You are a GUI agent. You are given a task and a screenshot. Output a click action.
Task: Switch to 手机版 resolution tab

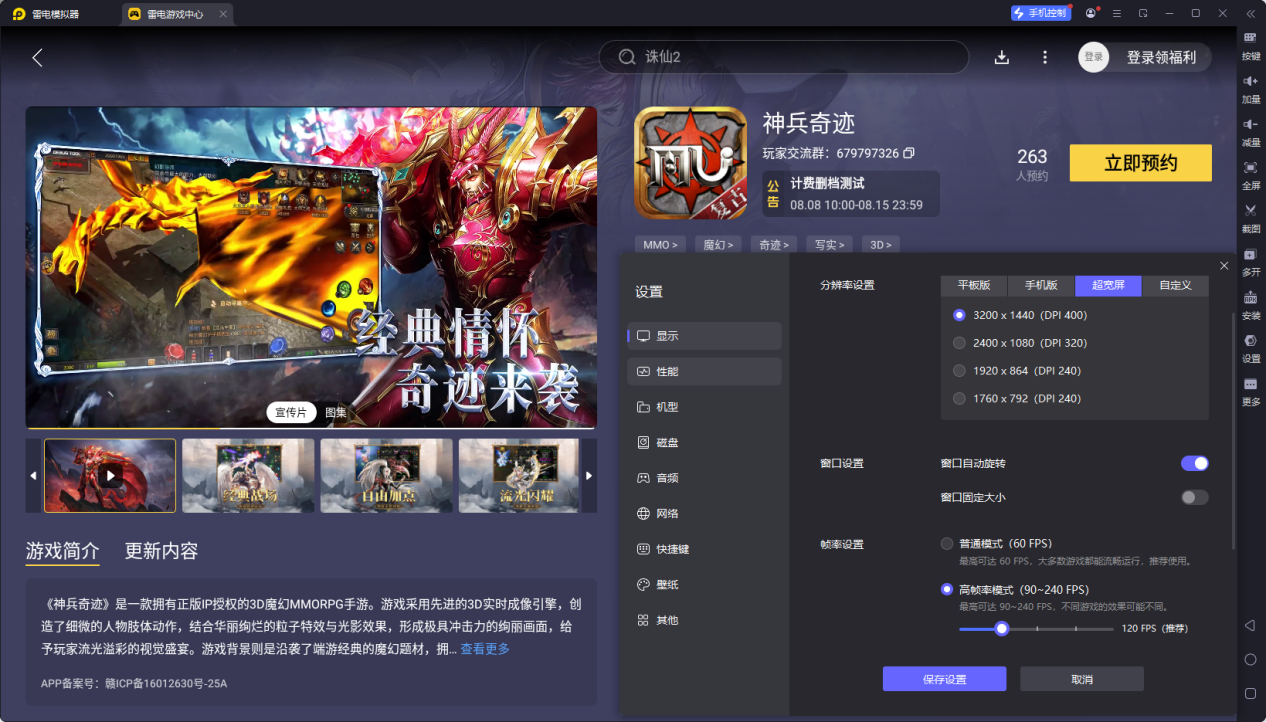click(1041, 285)
